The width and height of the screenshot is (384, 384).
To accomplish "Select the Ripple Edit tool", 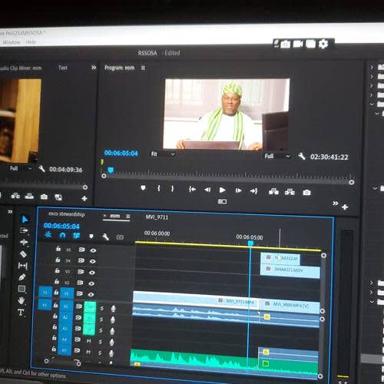I will point(23,242).
